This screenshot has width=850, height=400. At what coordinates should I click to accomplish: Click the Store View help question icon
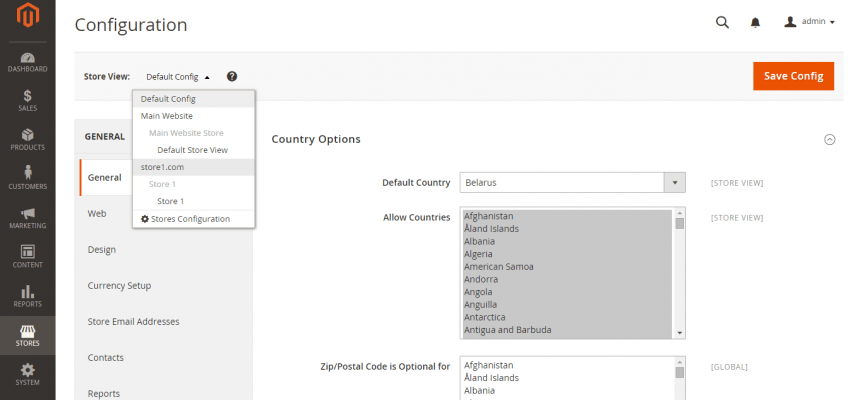232,76
